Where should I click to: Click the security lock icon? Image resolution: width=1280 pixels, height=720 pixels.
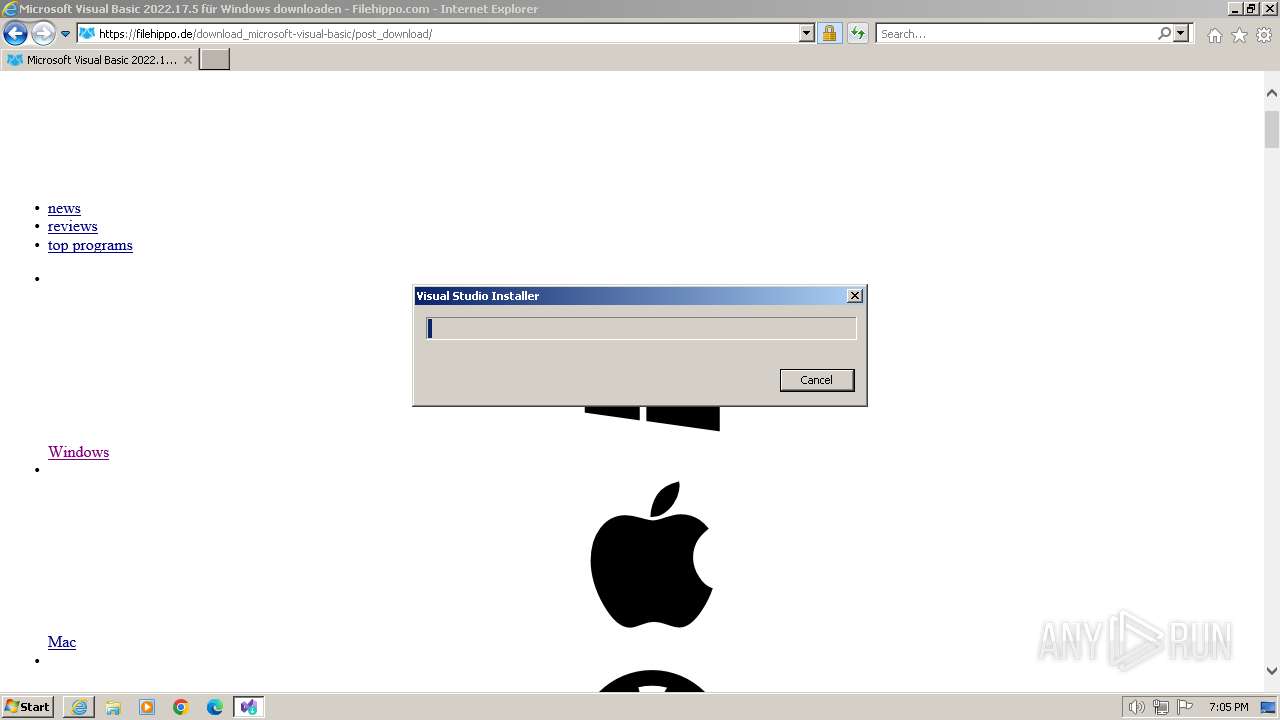829,34
